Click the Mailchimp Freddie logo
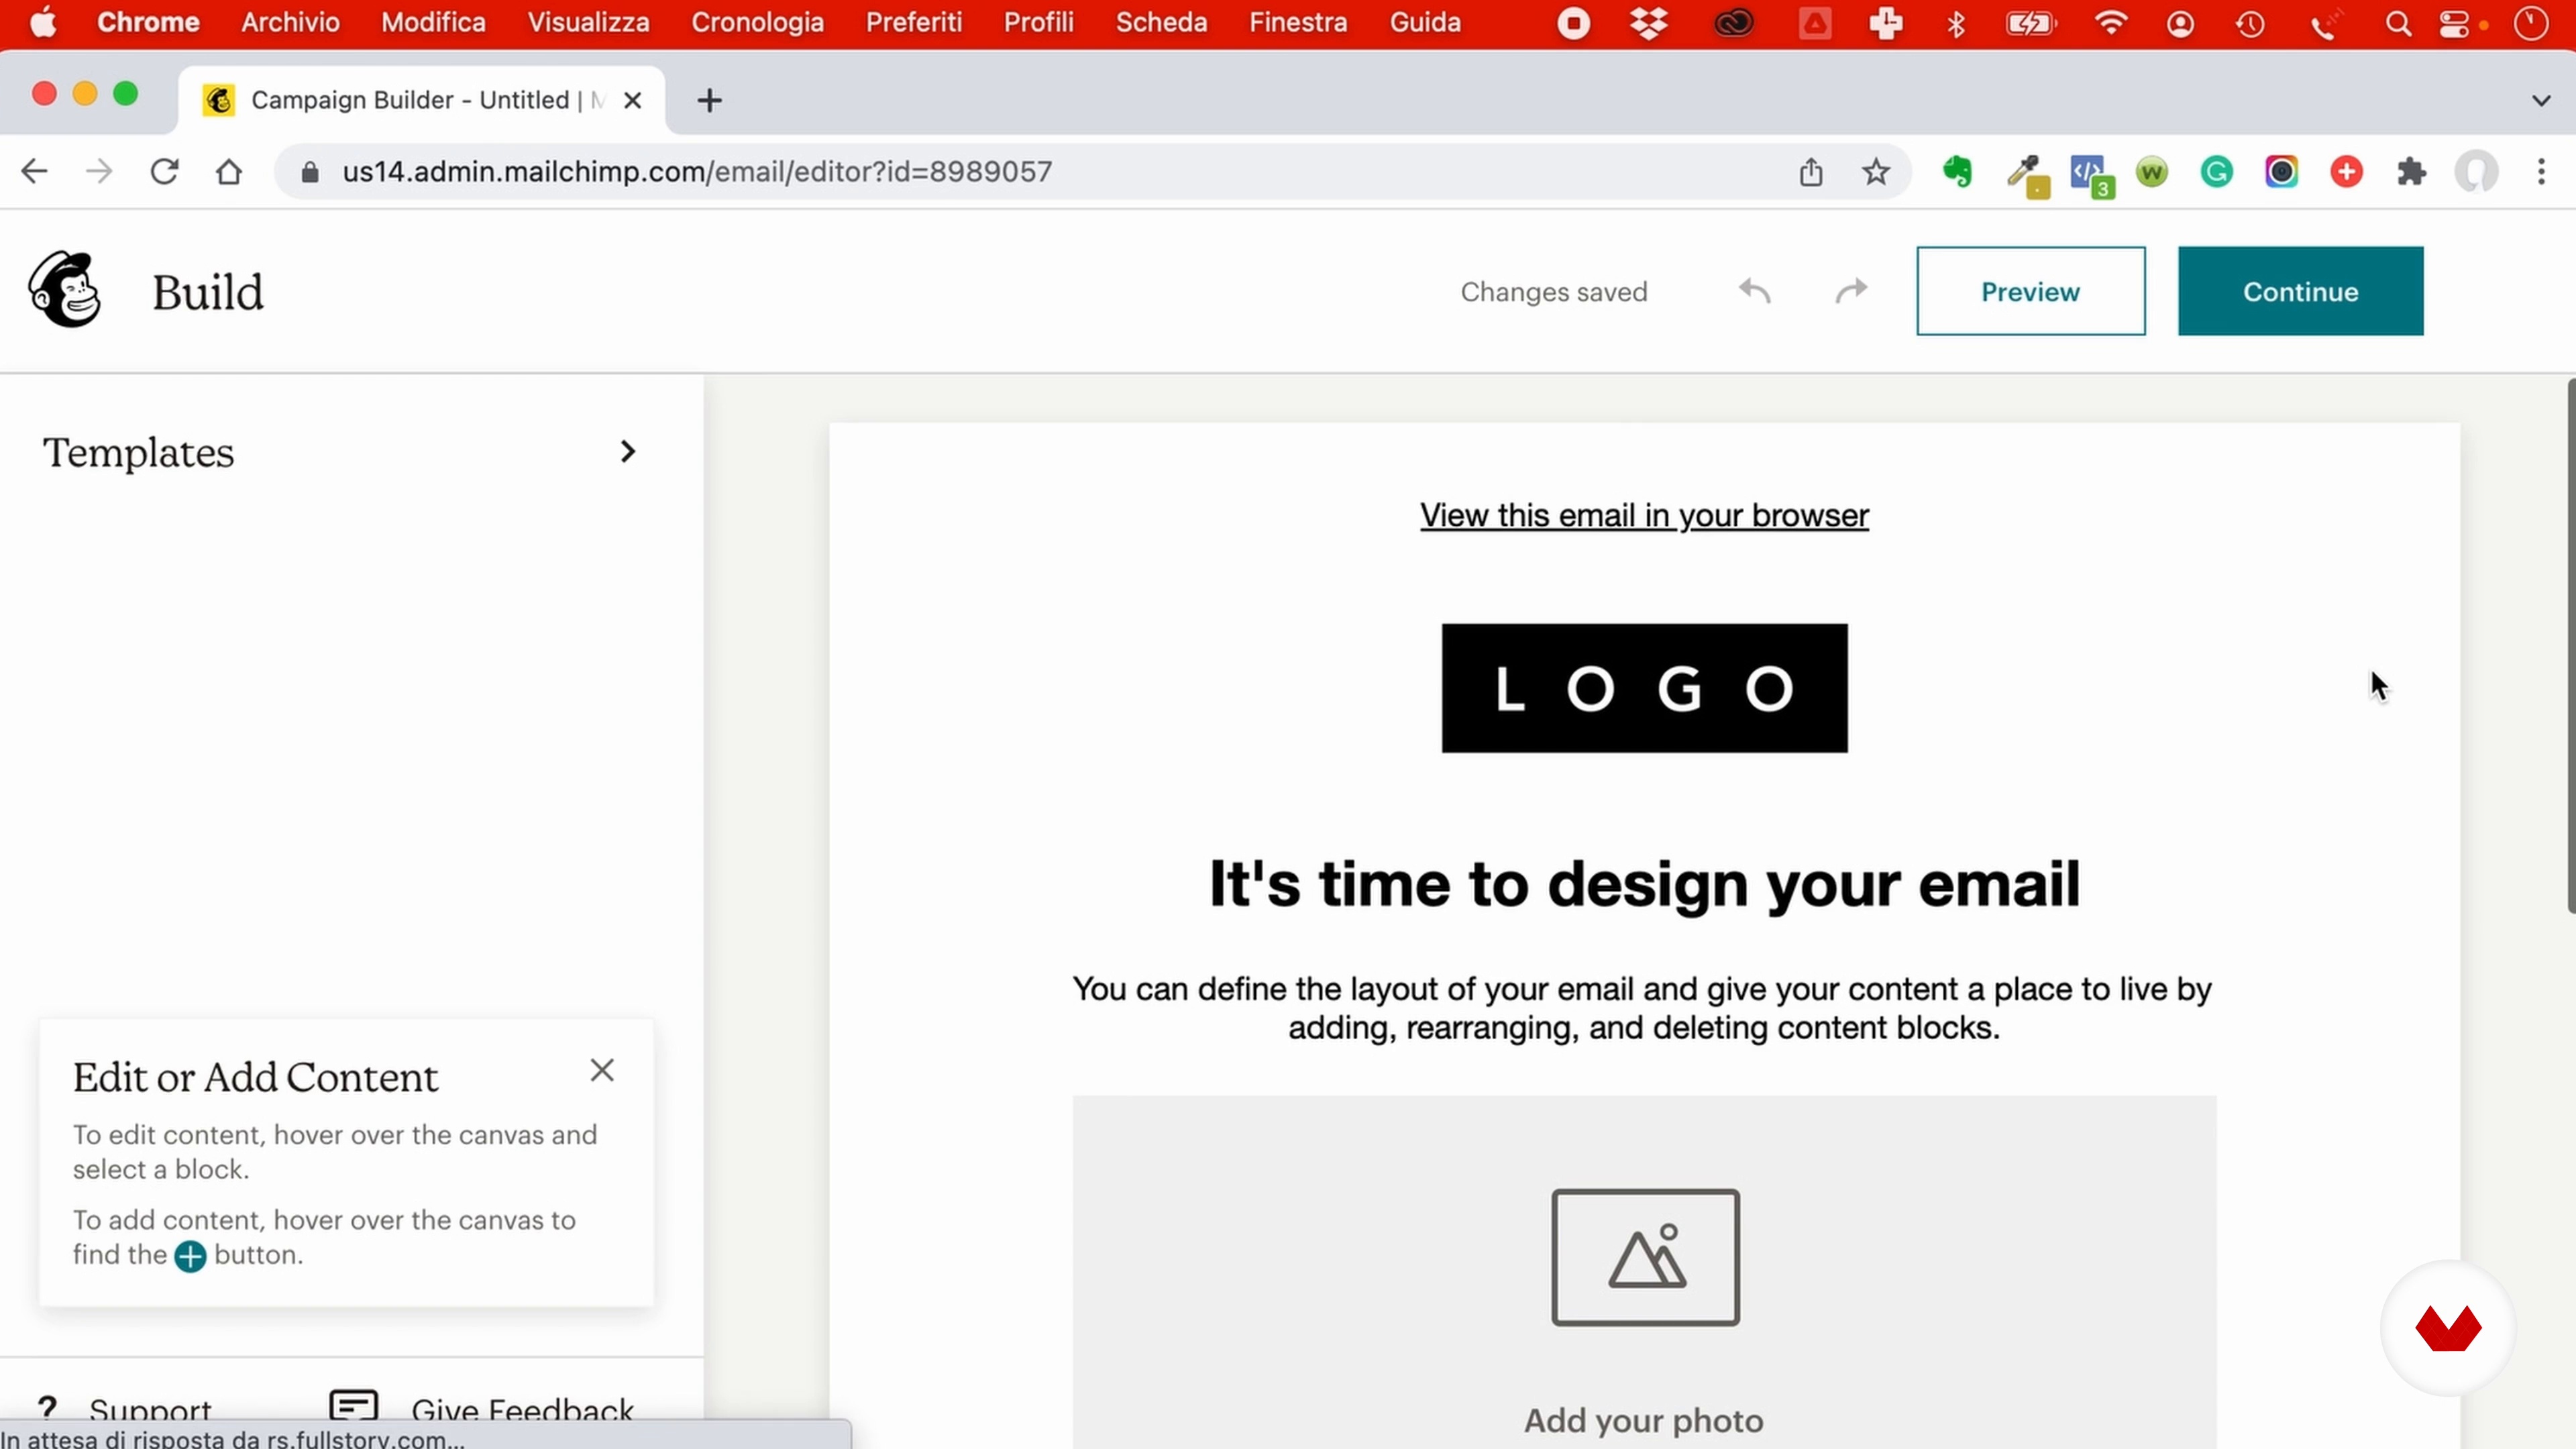 [x=65, y=290]
